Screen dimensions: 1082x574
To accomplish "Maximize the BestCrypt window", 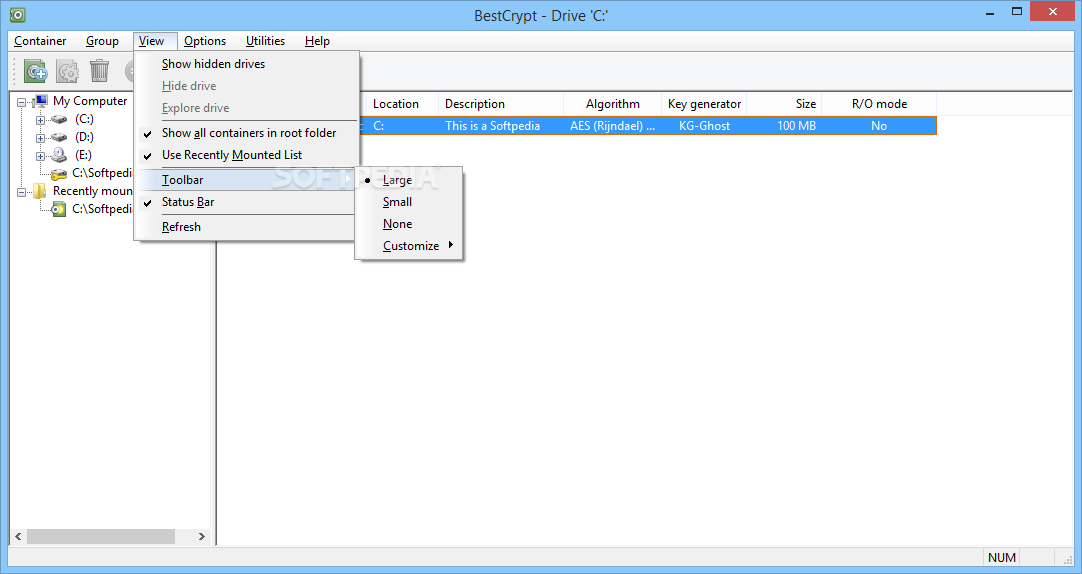I will coord(1016,11).
